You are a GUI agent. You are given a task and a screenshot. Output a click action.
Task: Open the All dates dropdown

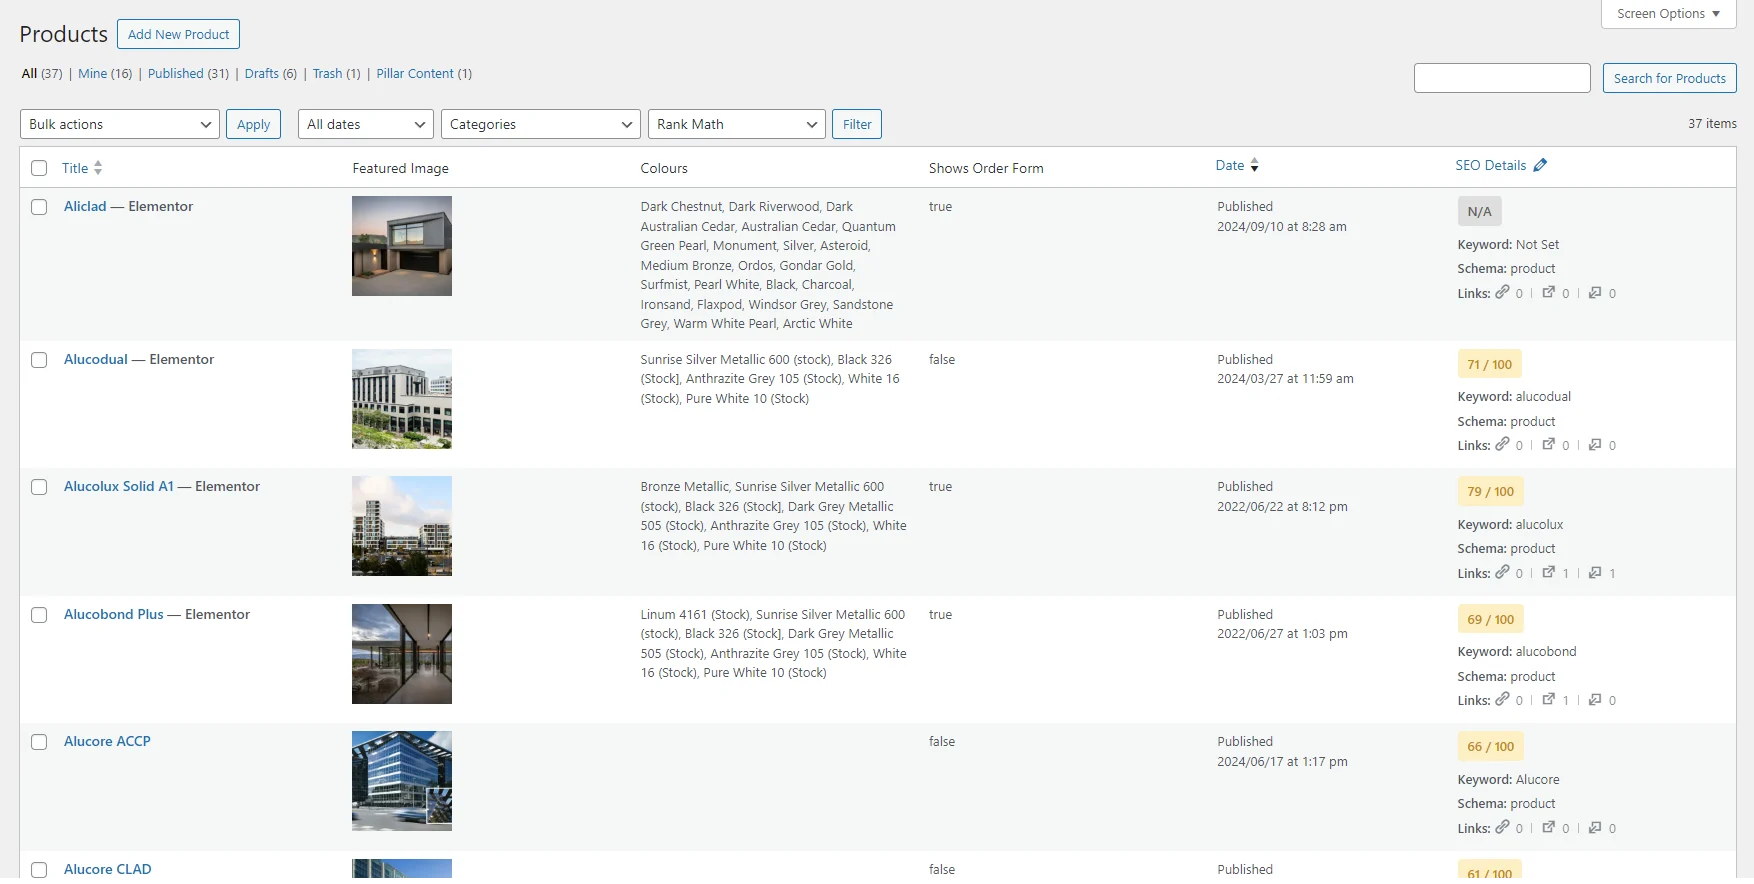coord(365,124)
